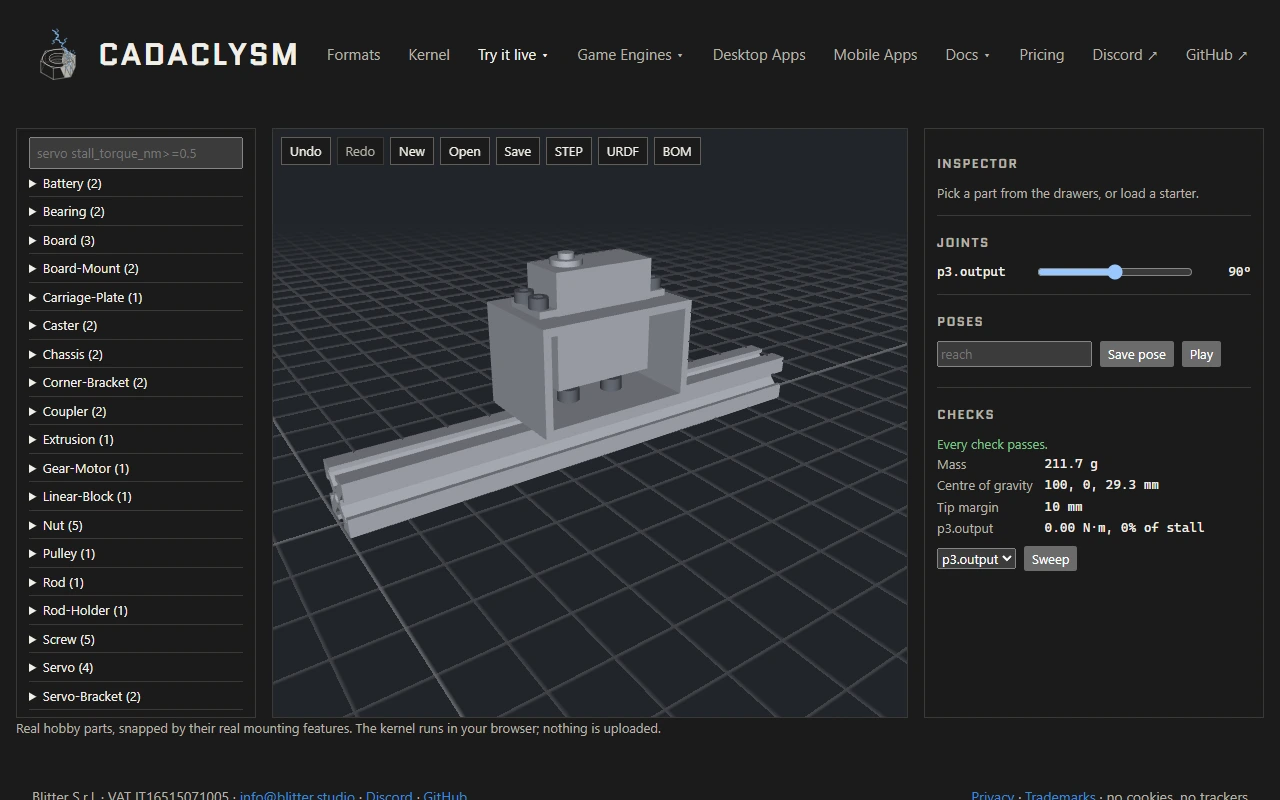Expand the Board-Mount (2) drawer
Screen dimensions: 1280x800
tap(136, 269)
